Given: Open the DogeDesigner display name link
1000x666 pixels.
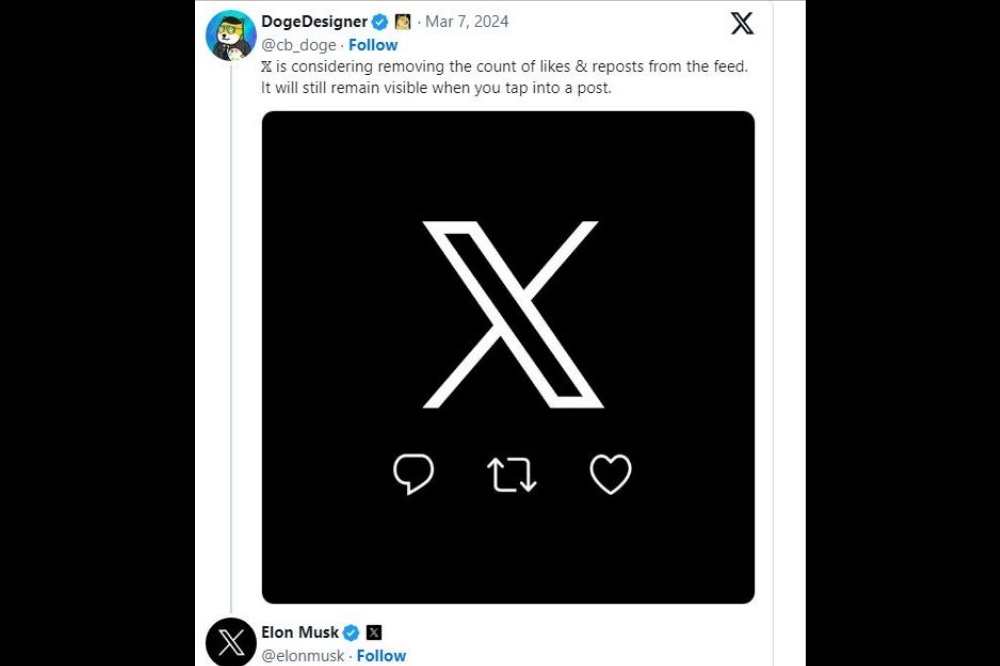Looking at the screenshot, I should coord(314,22).
